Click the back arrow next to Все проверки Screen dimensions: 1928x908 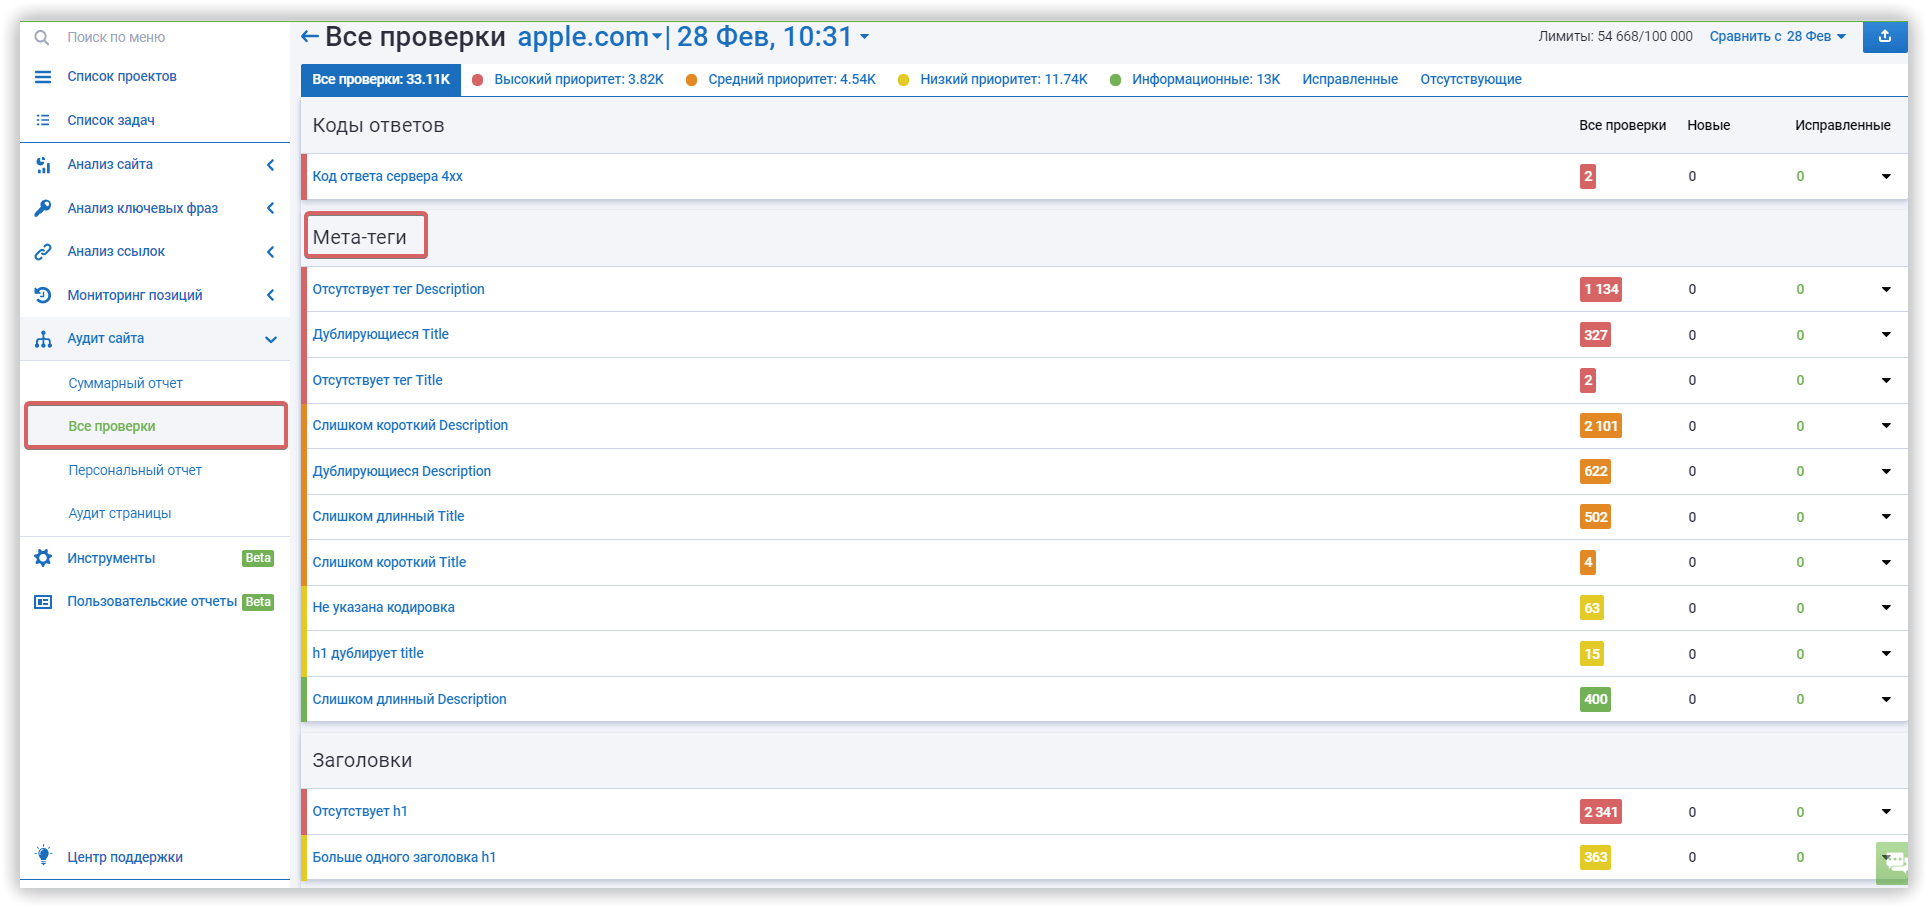(310, 37)
